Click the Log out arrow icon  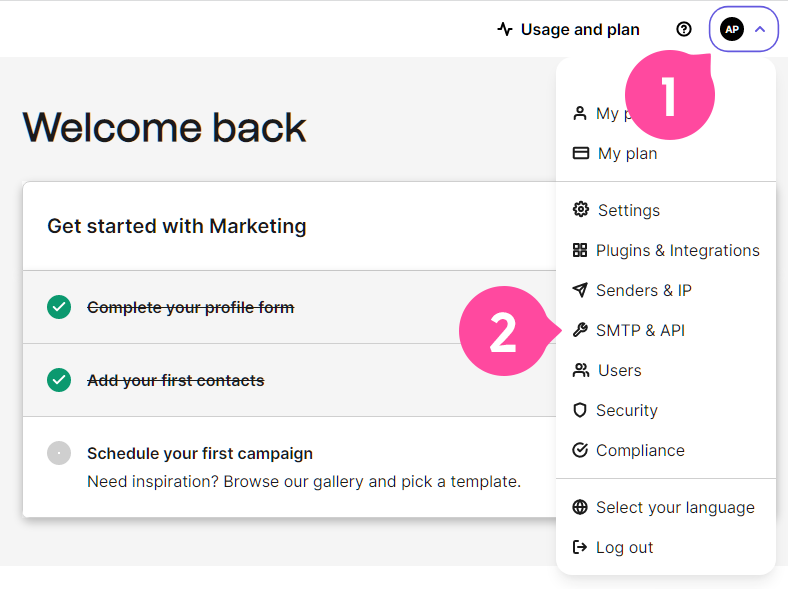pos(580,547)
